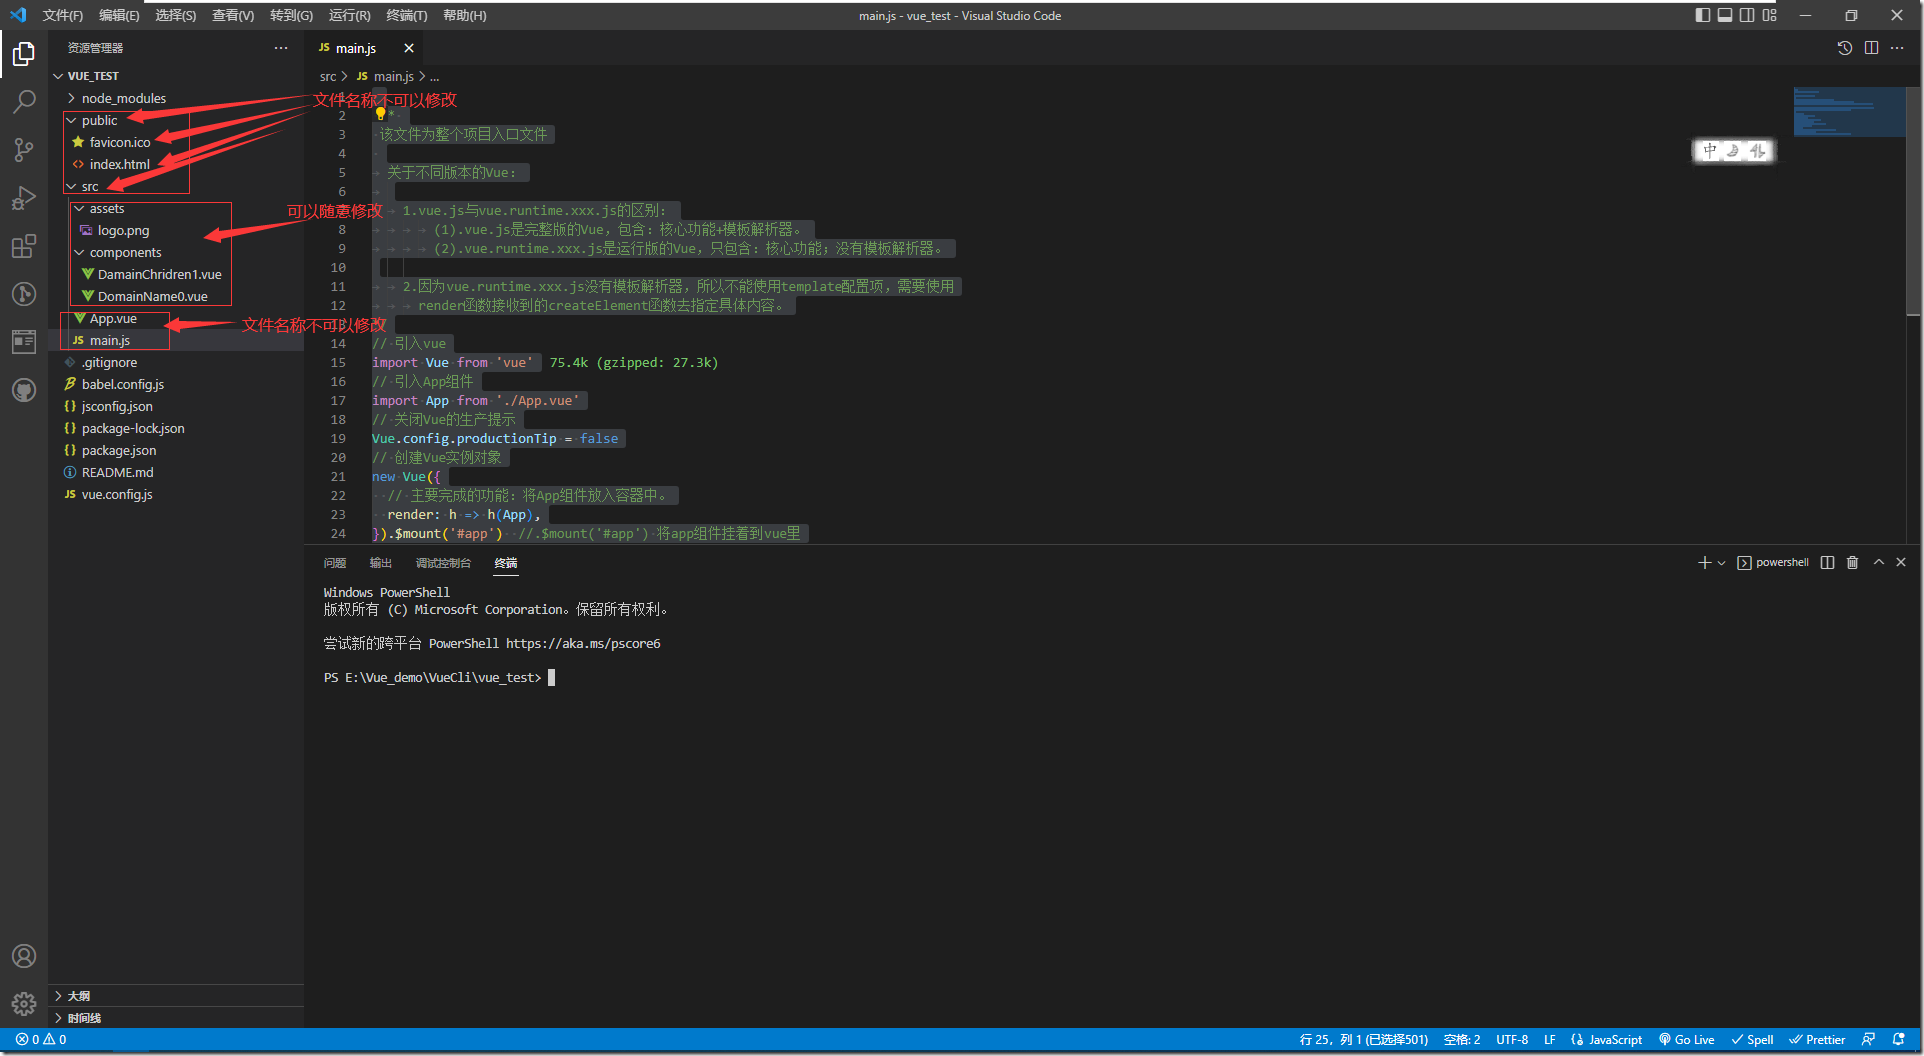
Task: Click the Go Live status bar button
Action: coord(1686,1040)
